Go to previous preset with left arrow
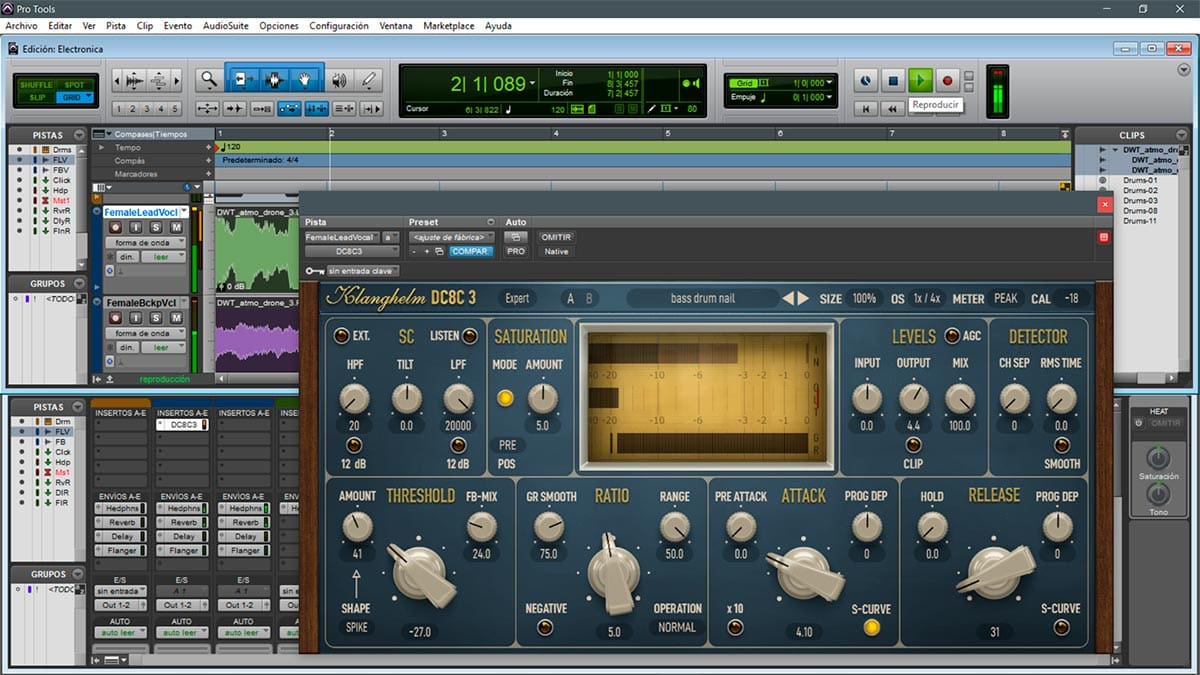Image resolution: width=1200 pixels, height=675 pixels. pyautogui.click(x=790, y=298)
